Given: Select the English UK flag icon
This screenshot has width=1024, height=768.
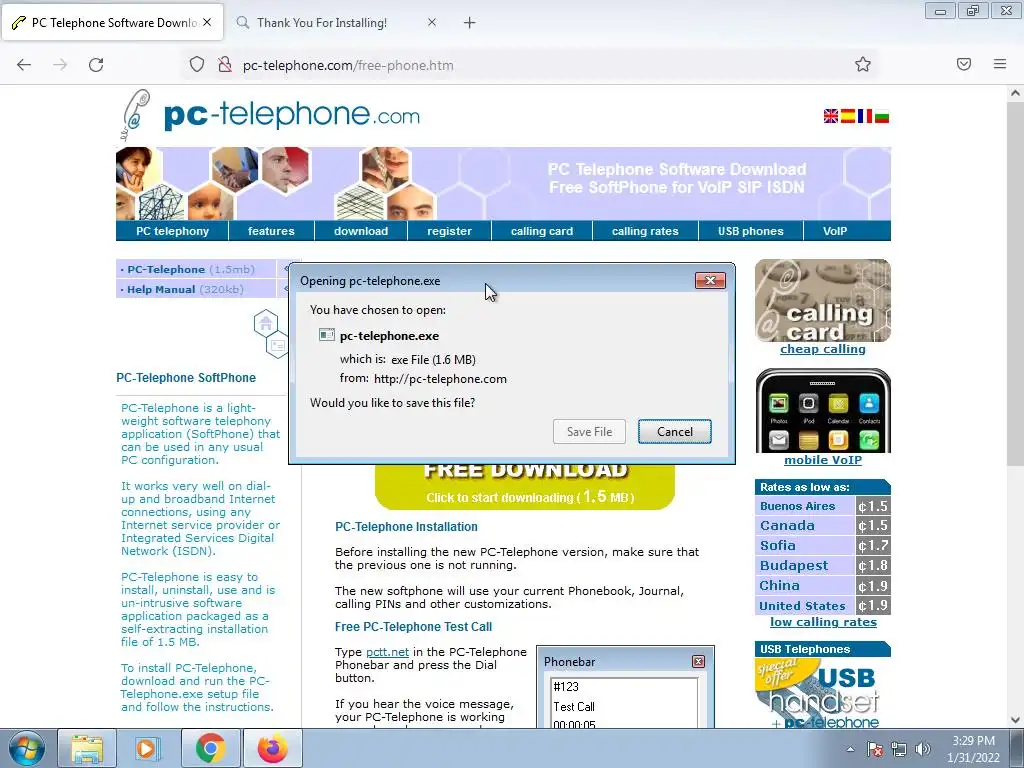Looking at the screenshot, I should click(831, 116).
